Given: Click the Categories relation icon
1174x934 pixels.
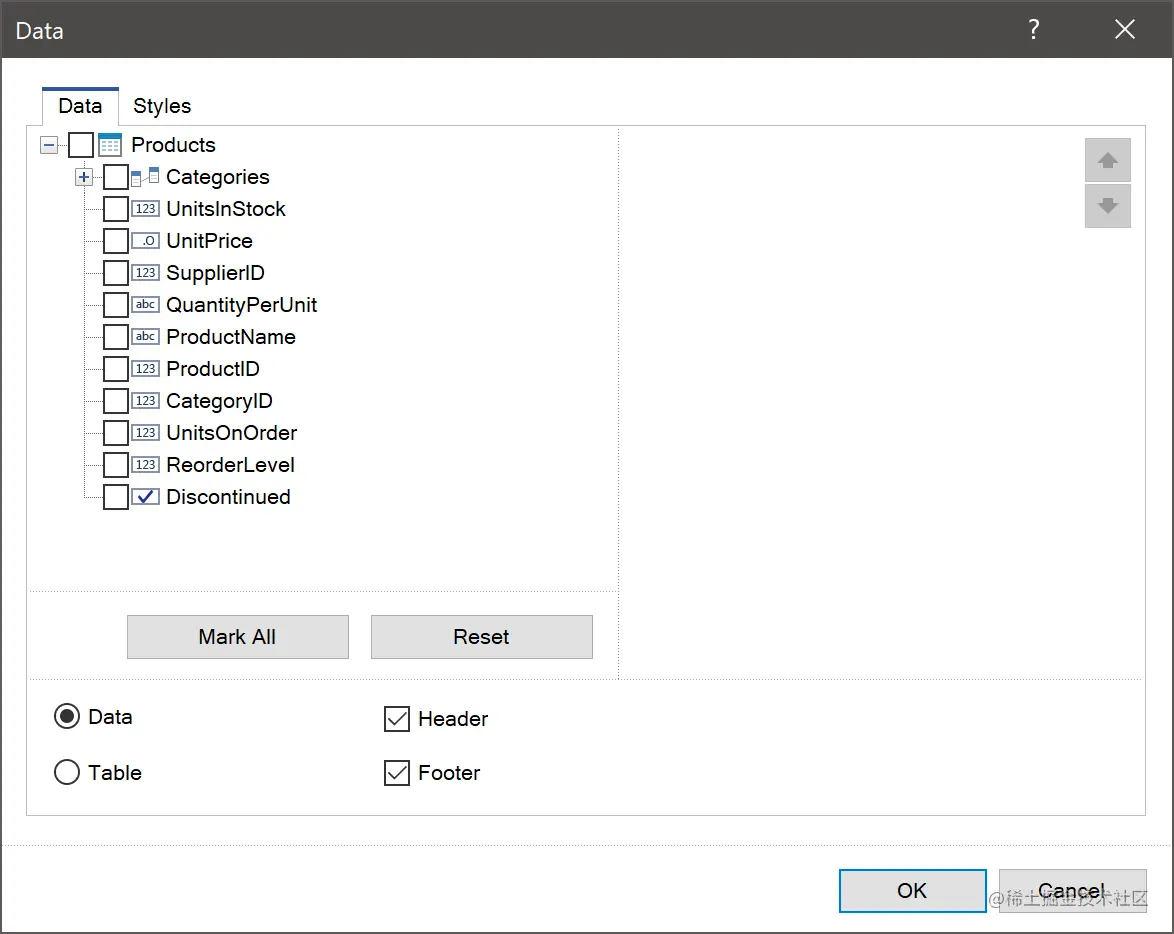Looking at the screenshot, I should (145, 177).
